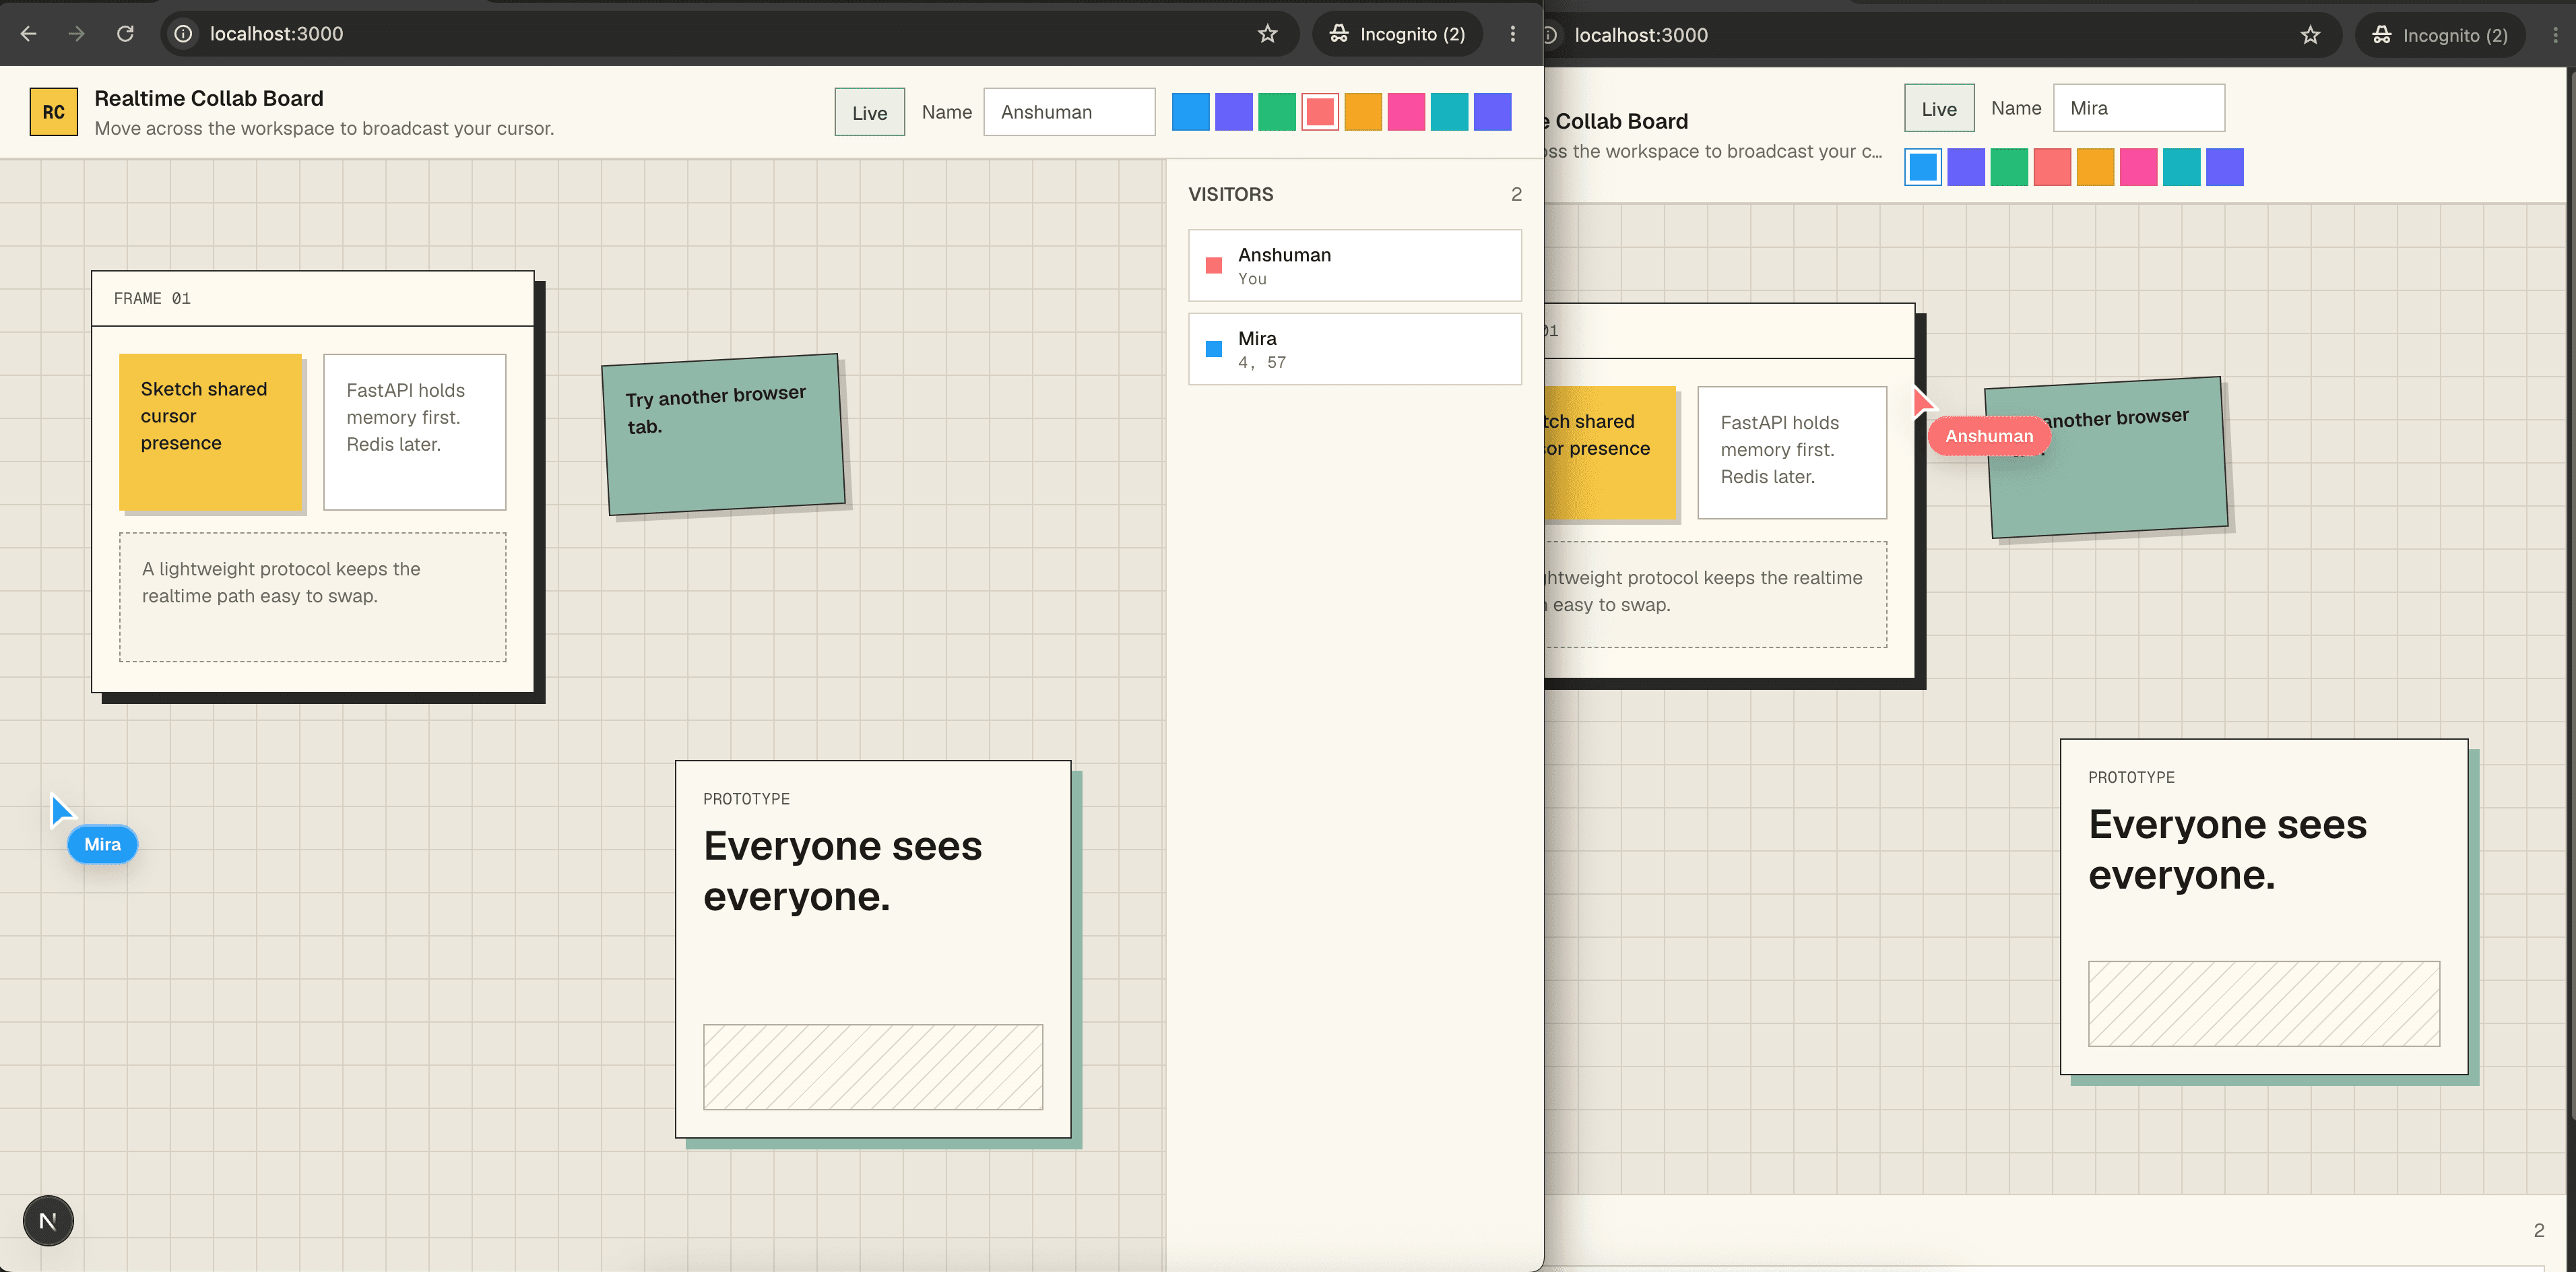The width and height of the screenshot is (2576, 1272).
Task: Pick the orange color swatch in left window
Action: click(x=1363, y=112)
